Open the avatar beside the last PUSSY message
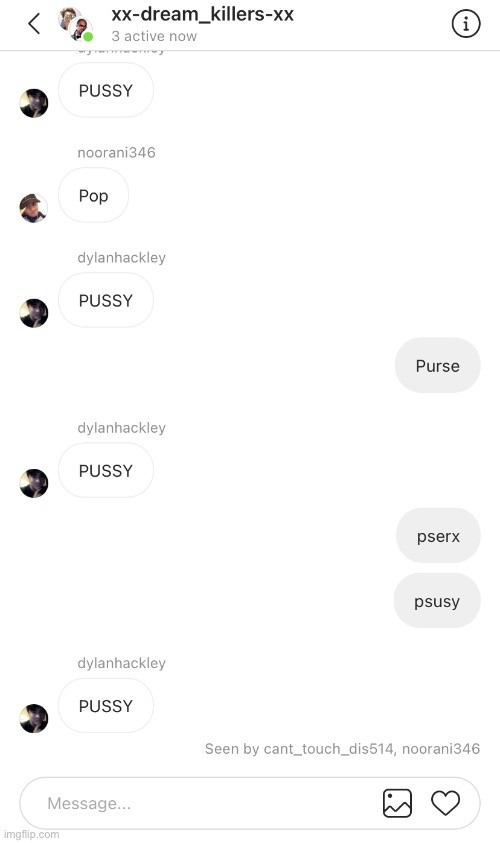This screenshot has width=500, height=843. click(x=34, y=718)
